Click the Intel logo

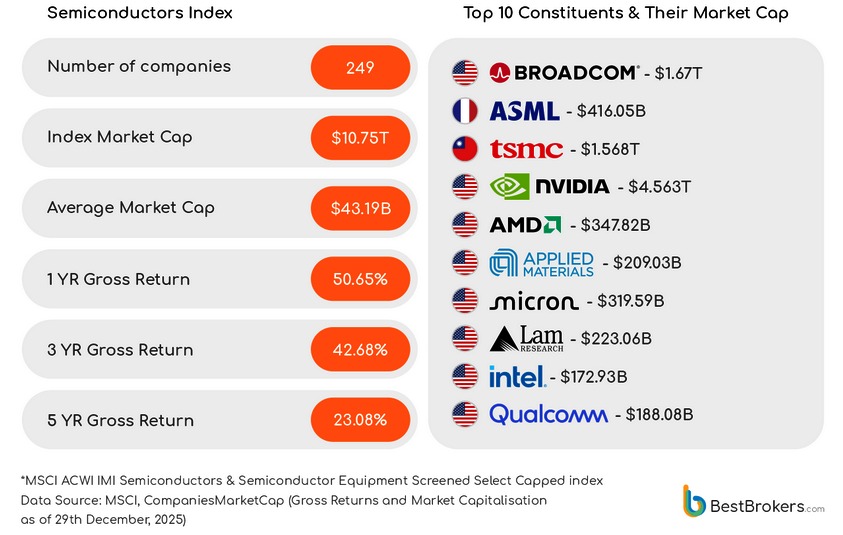516,377
